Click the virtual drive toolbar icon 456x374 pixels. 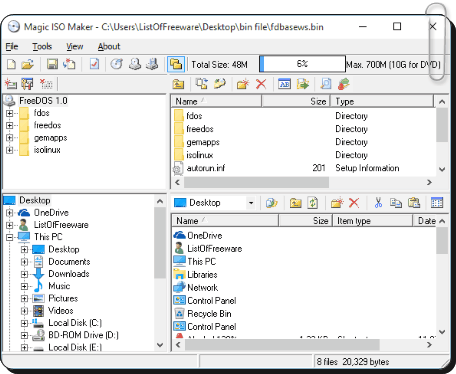click(152, 64)
